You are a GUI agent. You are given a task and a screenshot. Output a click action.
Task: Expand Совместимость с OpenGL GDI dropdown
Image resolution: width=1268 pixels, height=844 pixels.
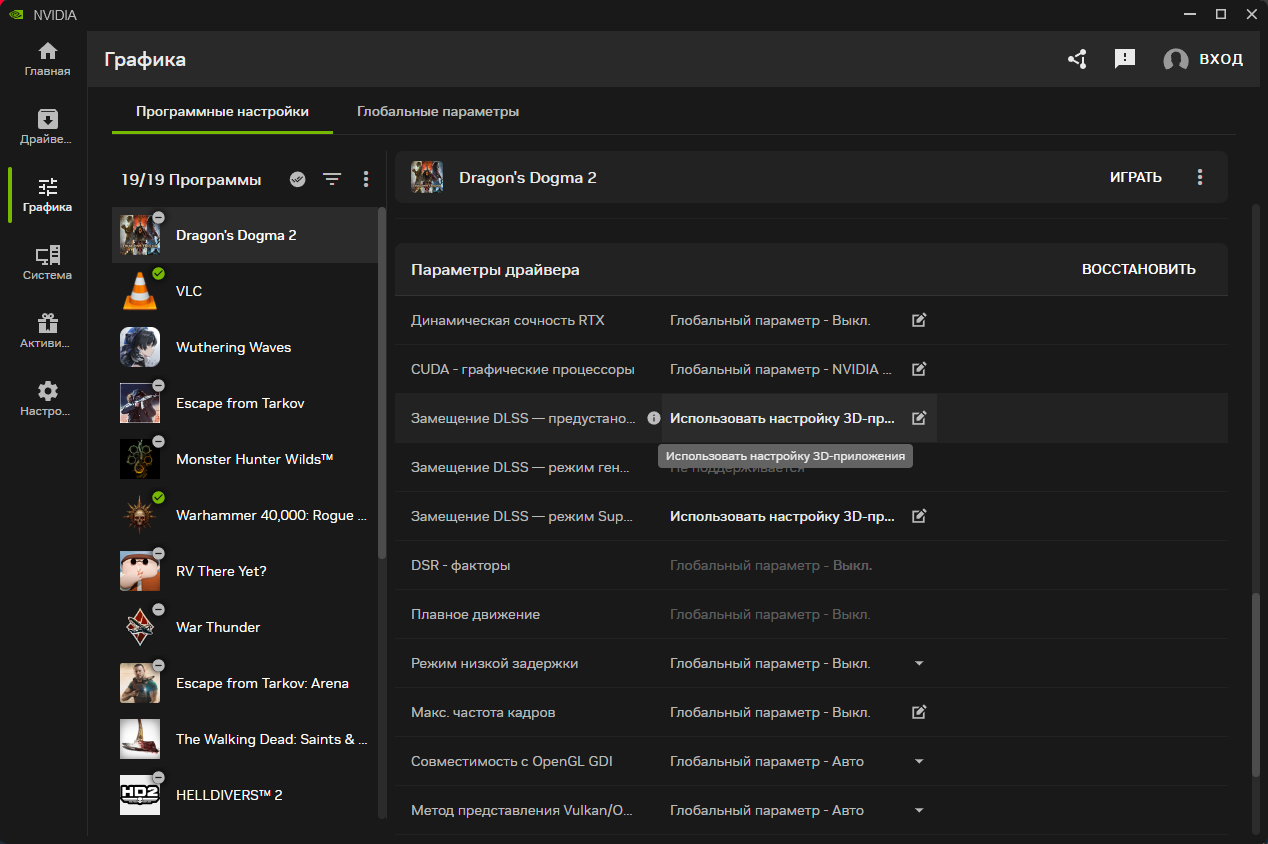[919, 761]
